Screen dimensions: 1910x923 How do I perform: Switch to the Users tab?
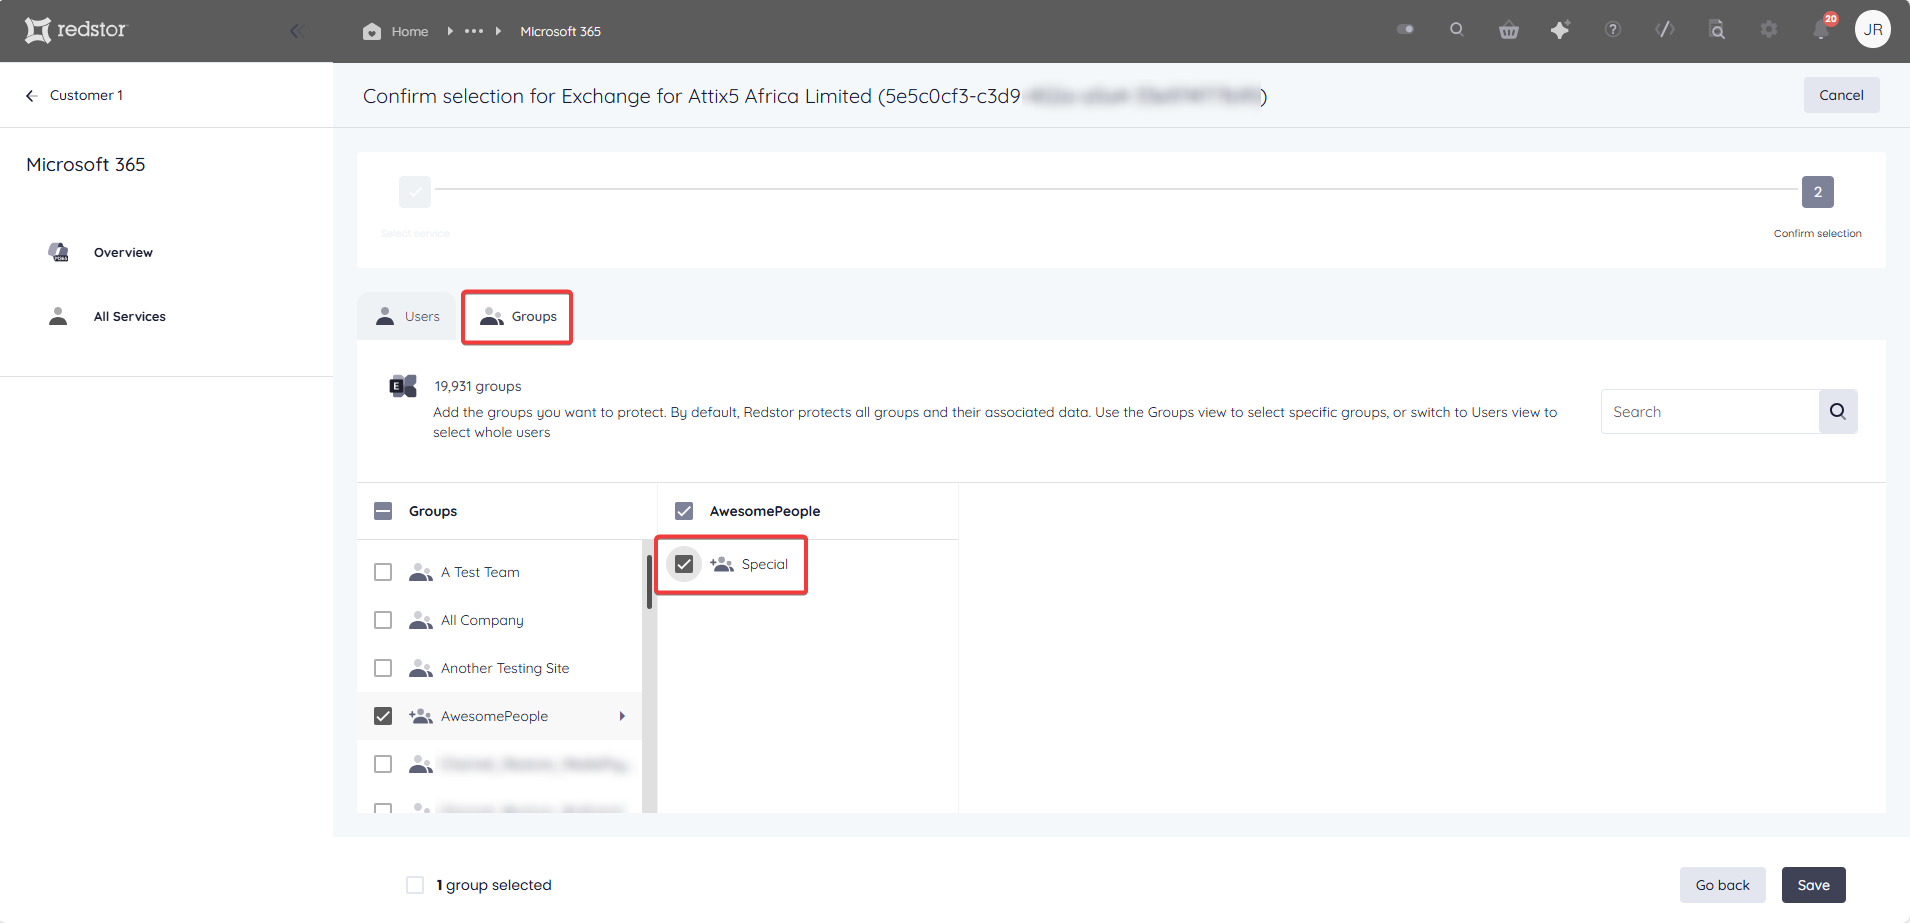pyautogui.click(x=408, y=316)
